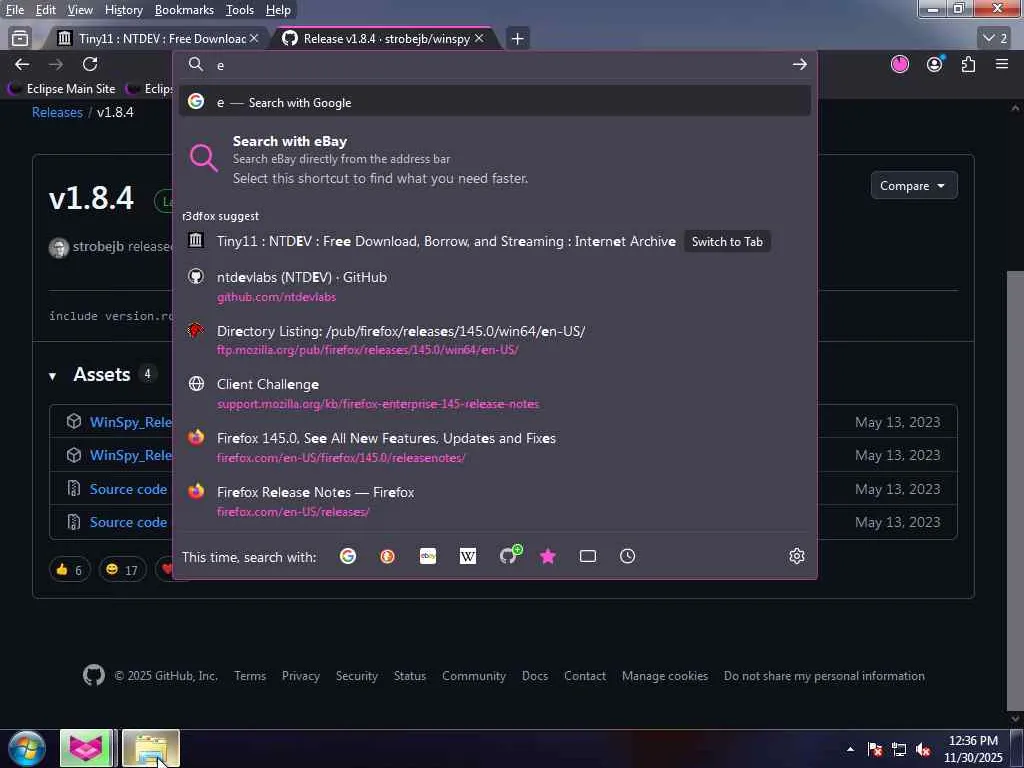Open the View menu
1024x768 pixels.
click(80, 10)
